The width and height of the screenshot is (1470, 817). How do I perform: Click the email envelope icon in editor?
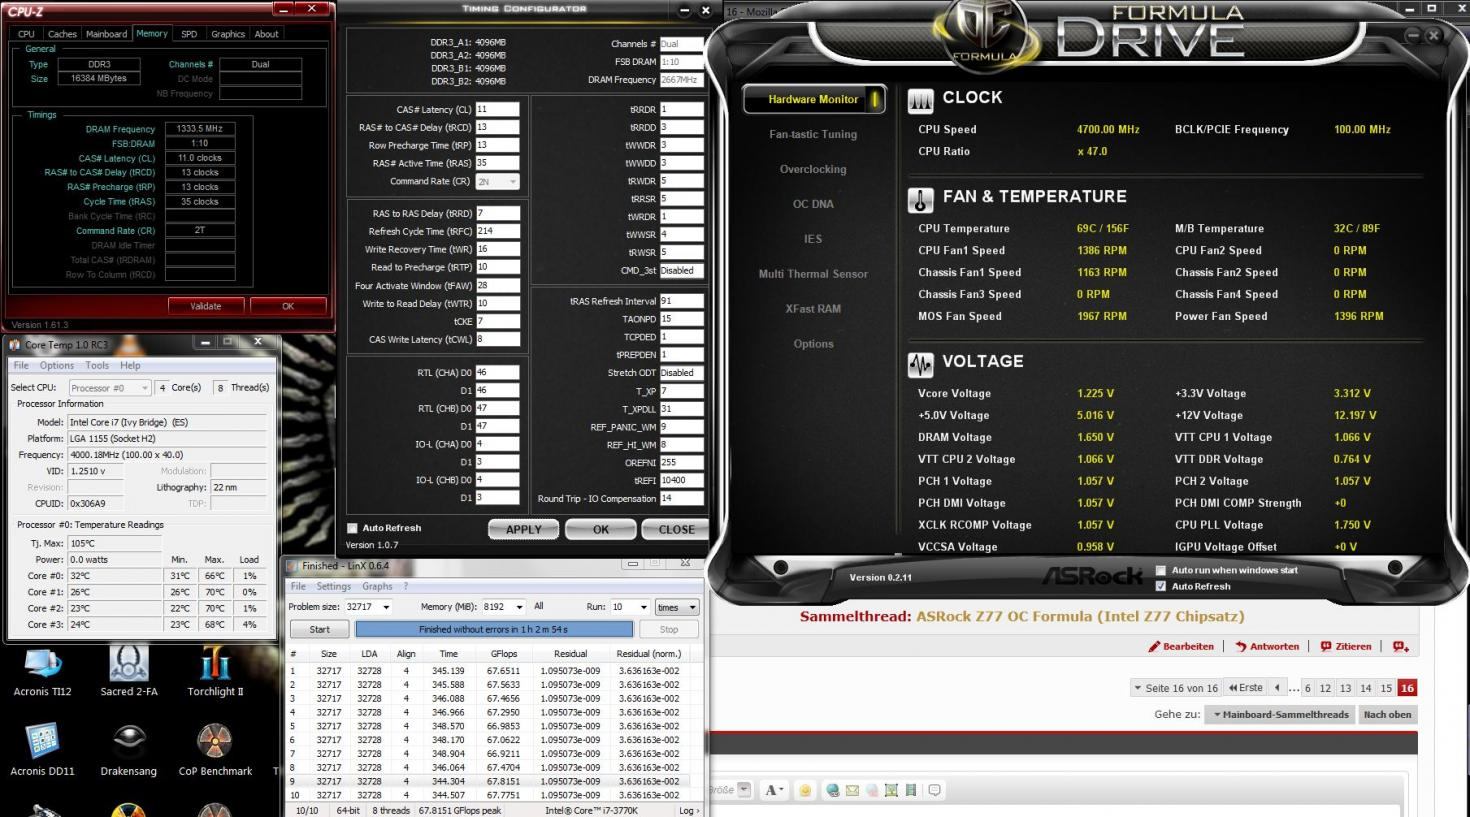click(852, 790)
